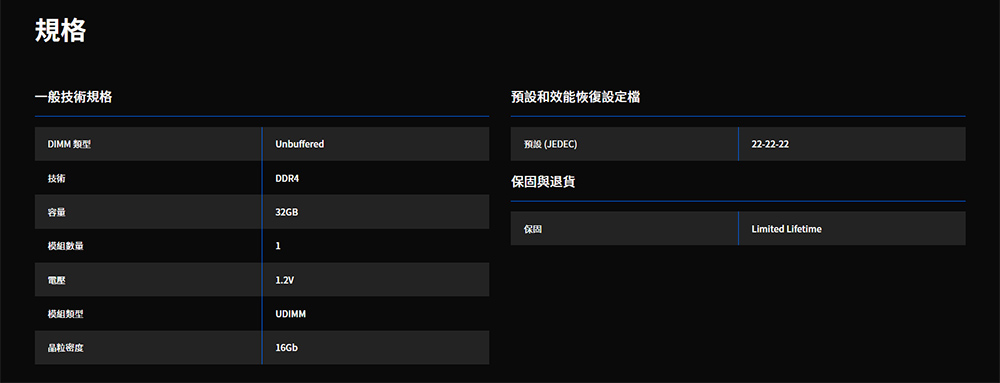Select the UDIMM value text
The width and height of the screenshot is (1000, 383).
[x=291, y=314]
